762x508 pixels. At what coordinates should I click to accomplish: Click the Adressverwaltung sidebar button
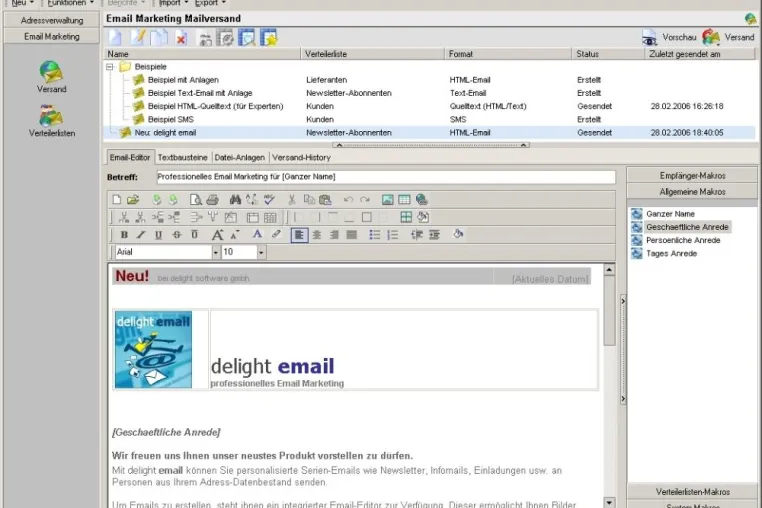52,20
